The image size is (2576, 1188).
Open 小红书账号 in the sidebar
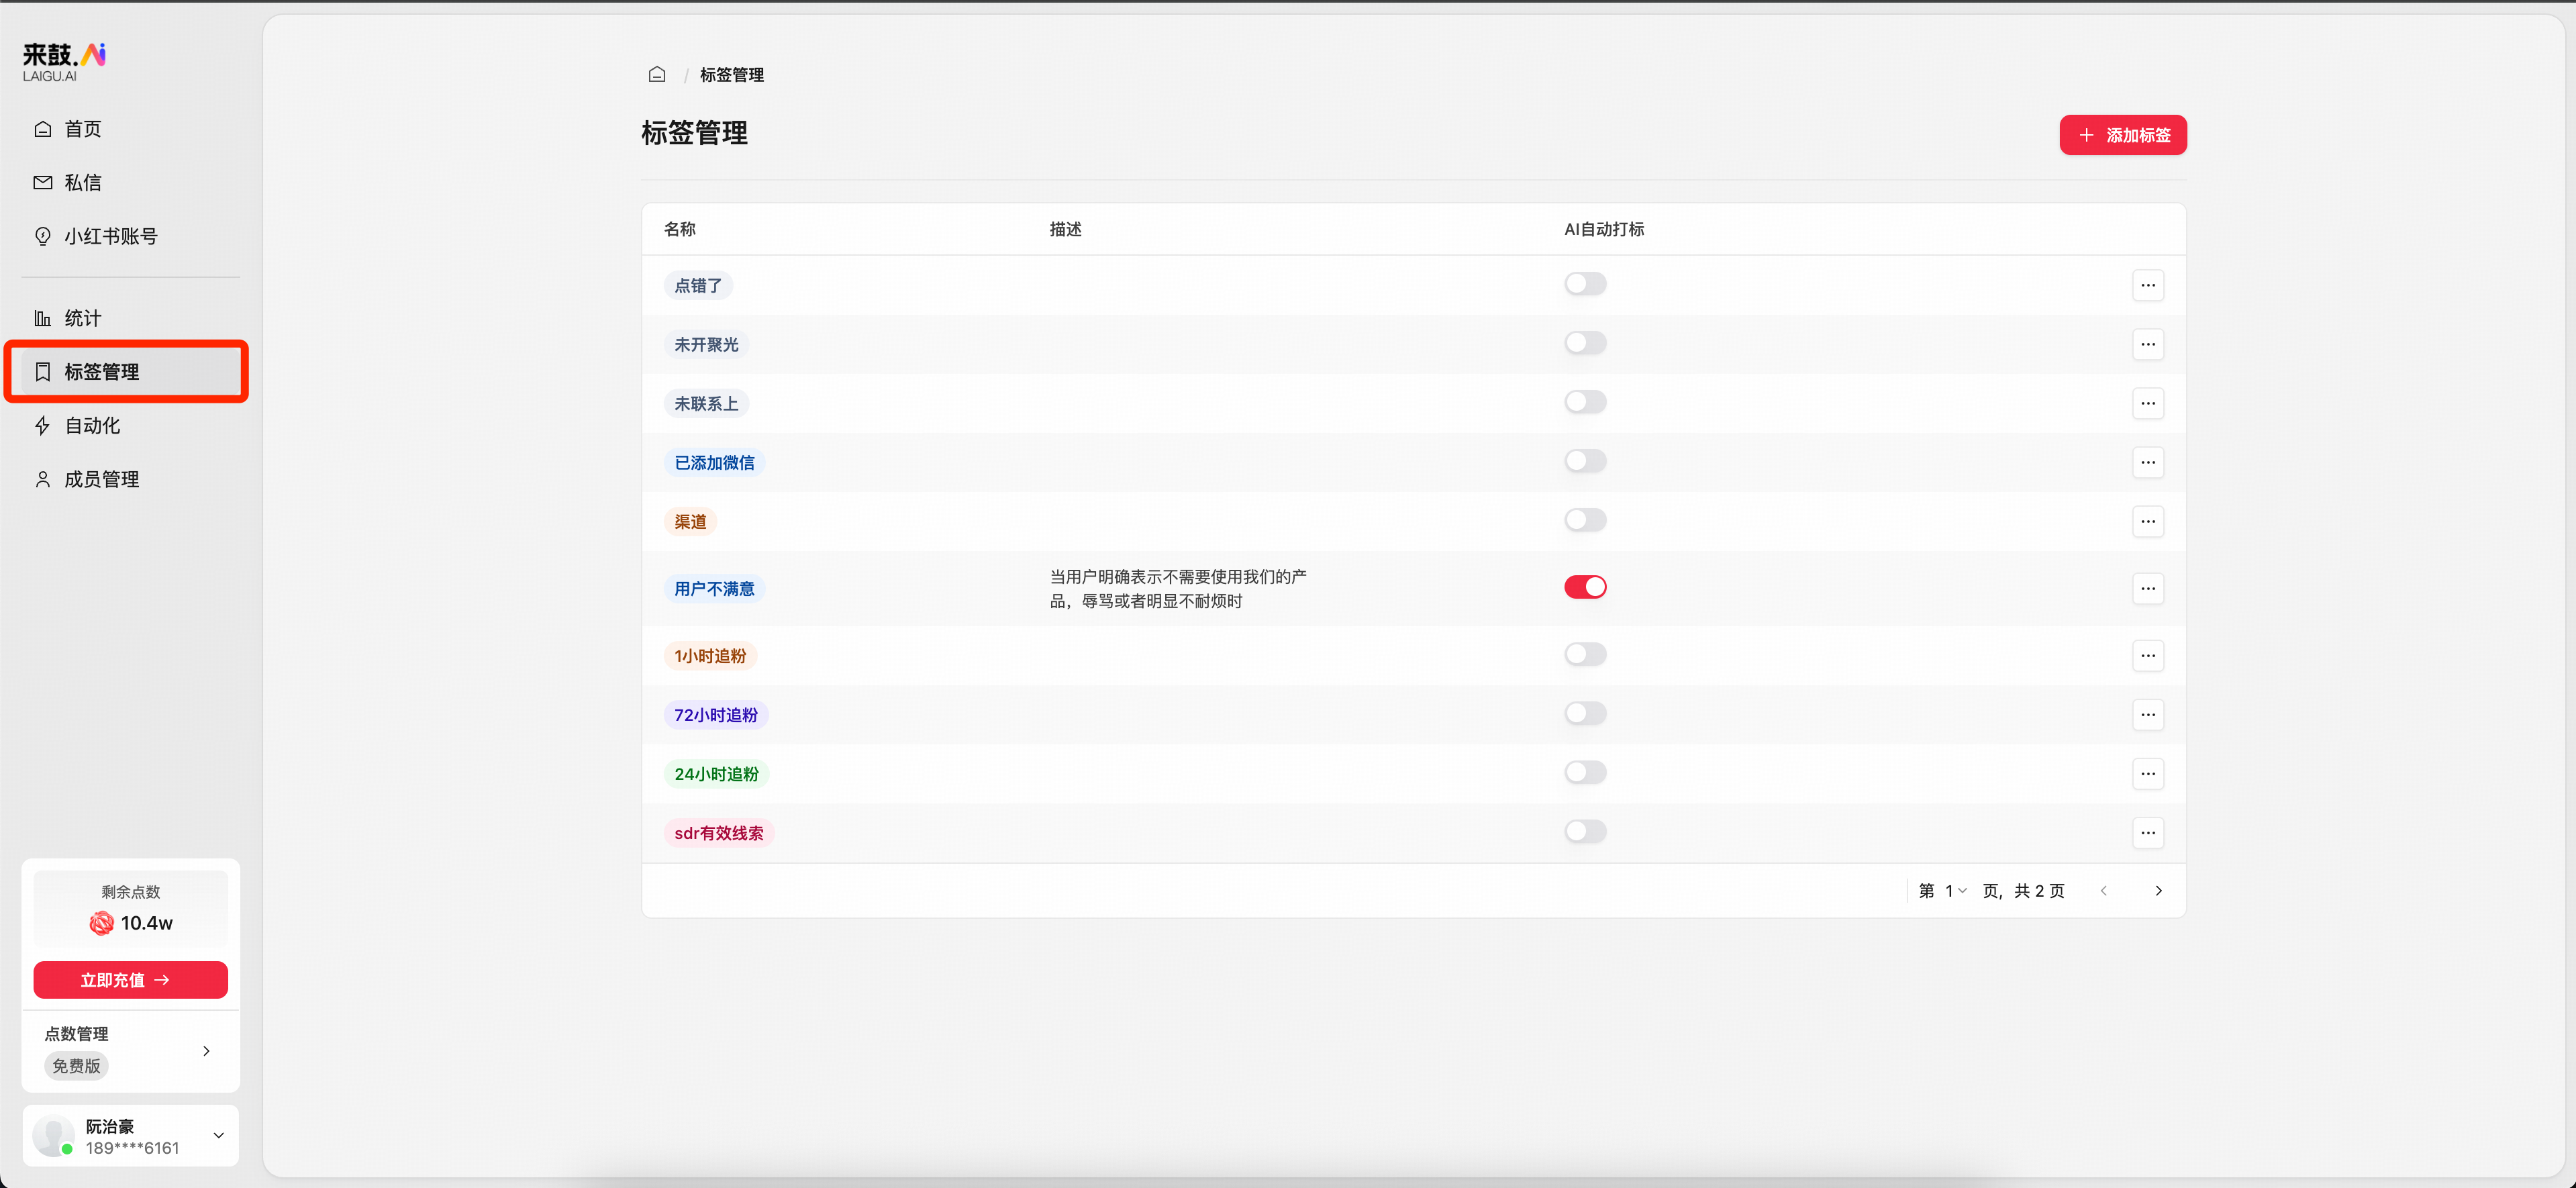110,236
